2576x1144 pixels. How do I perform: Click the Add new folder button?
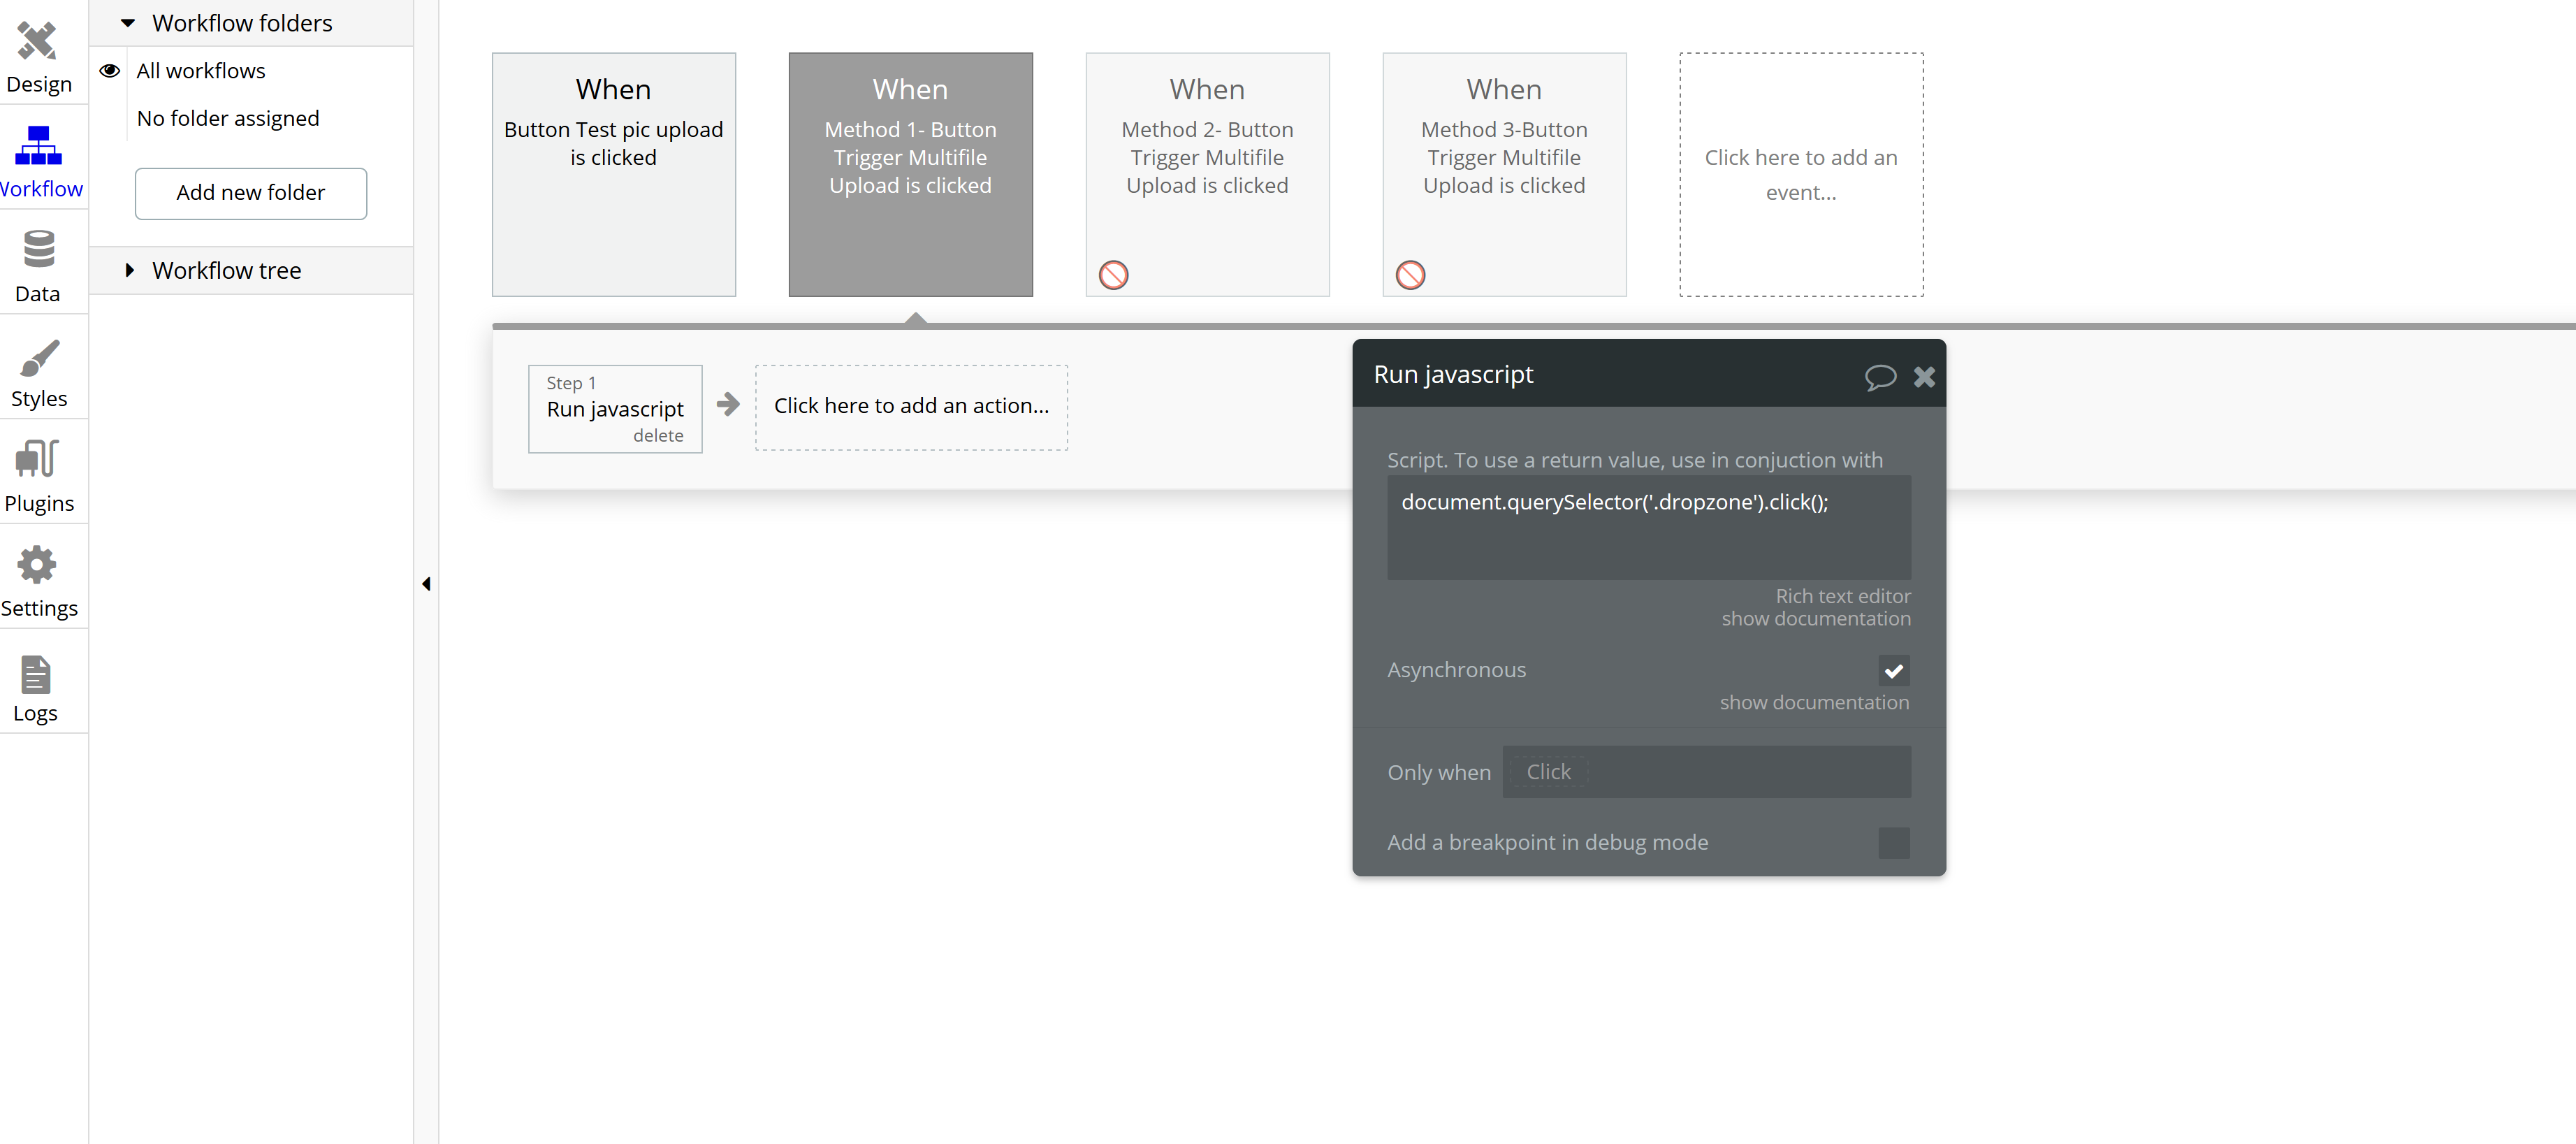click(x=250, y=193)
